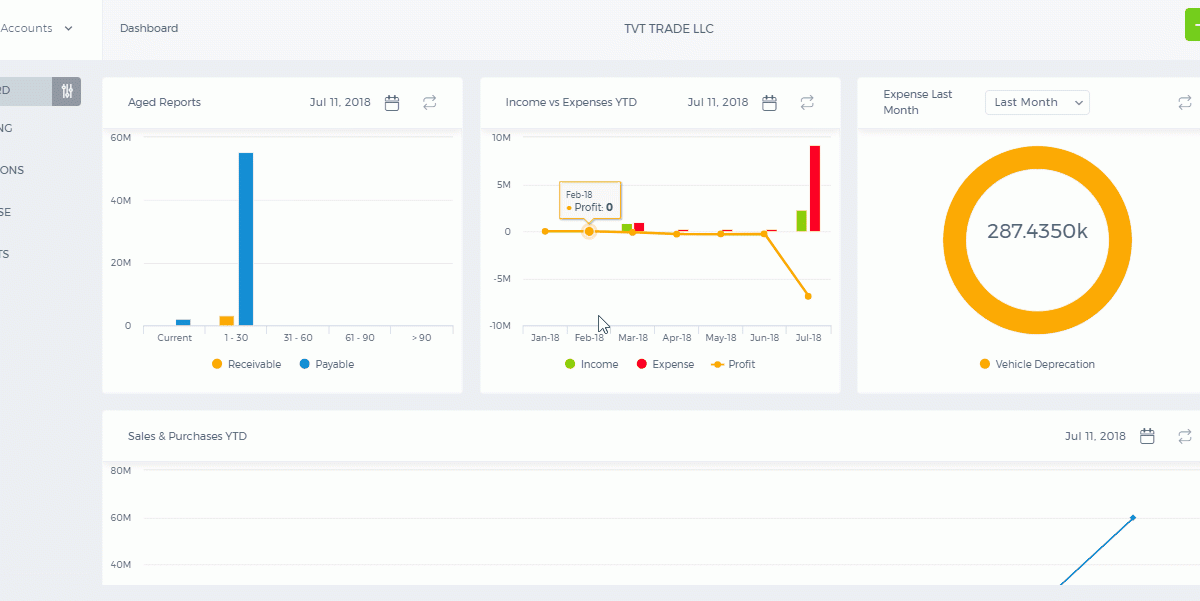Click the green Jul-18 Income bar
Screen dimensions: 1200x601
pyautogui.click(x=801, y=221)
